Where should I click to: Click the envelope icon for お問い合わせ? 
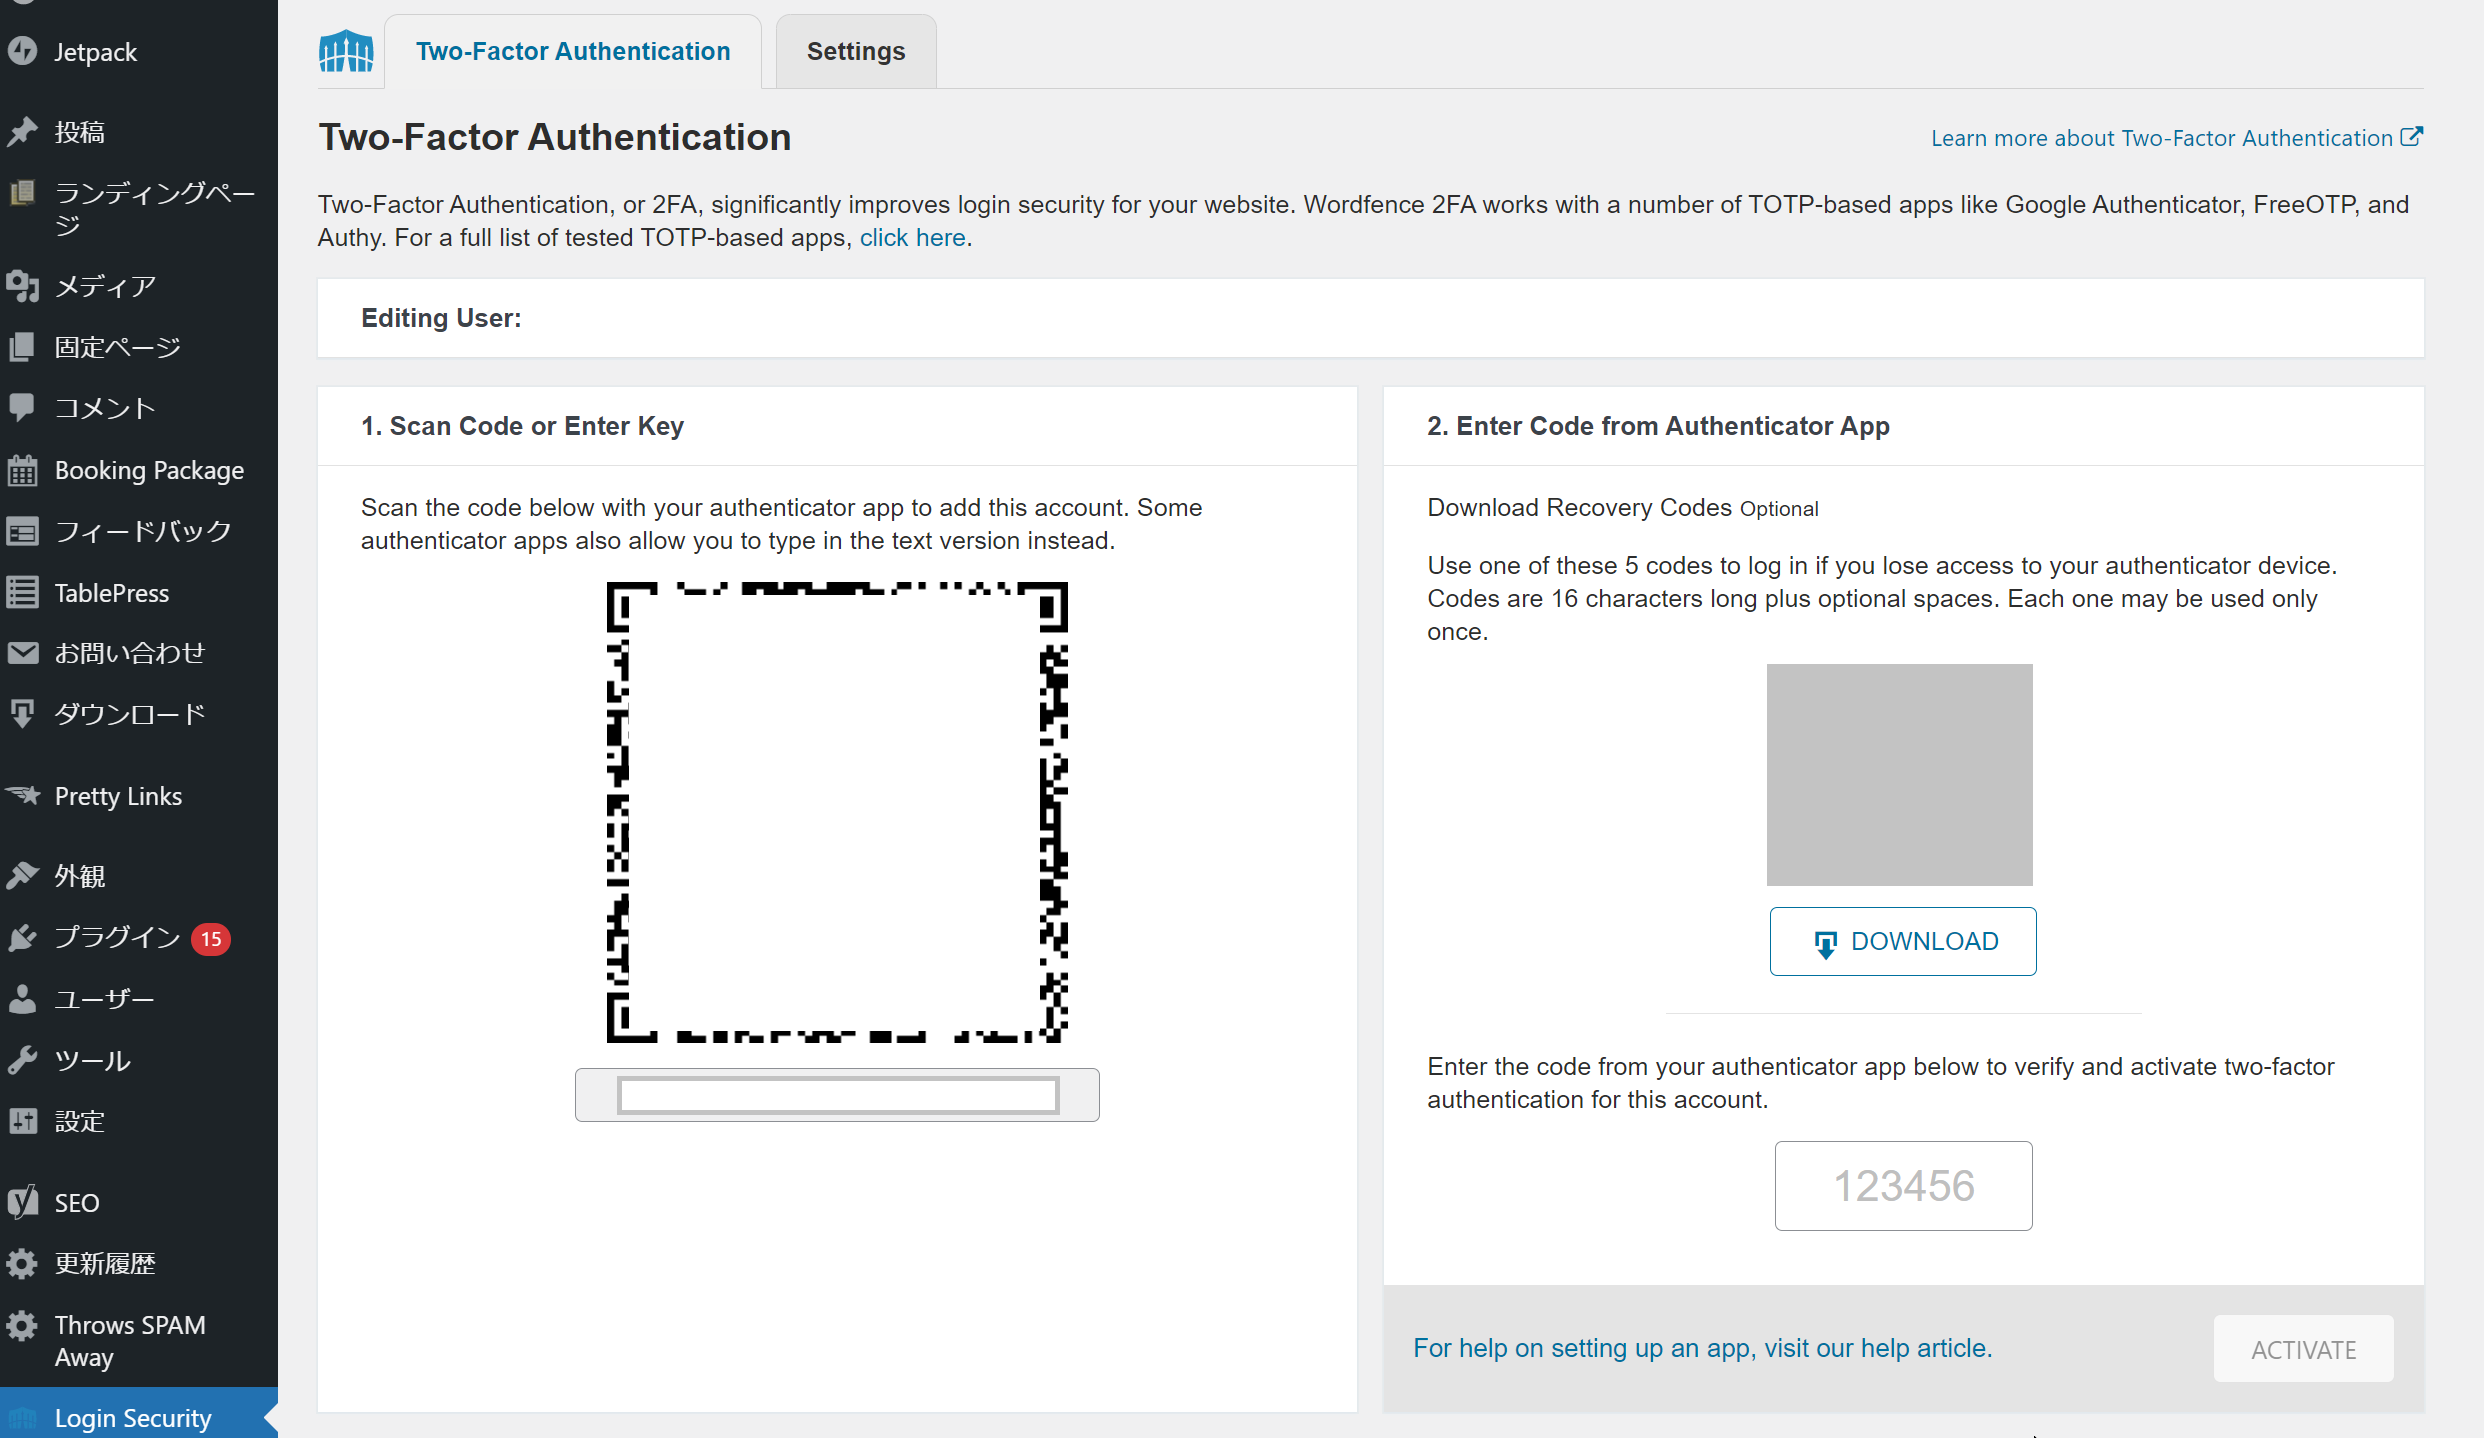(22, 653)
